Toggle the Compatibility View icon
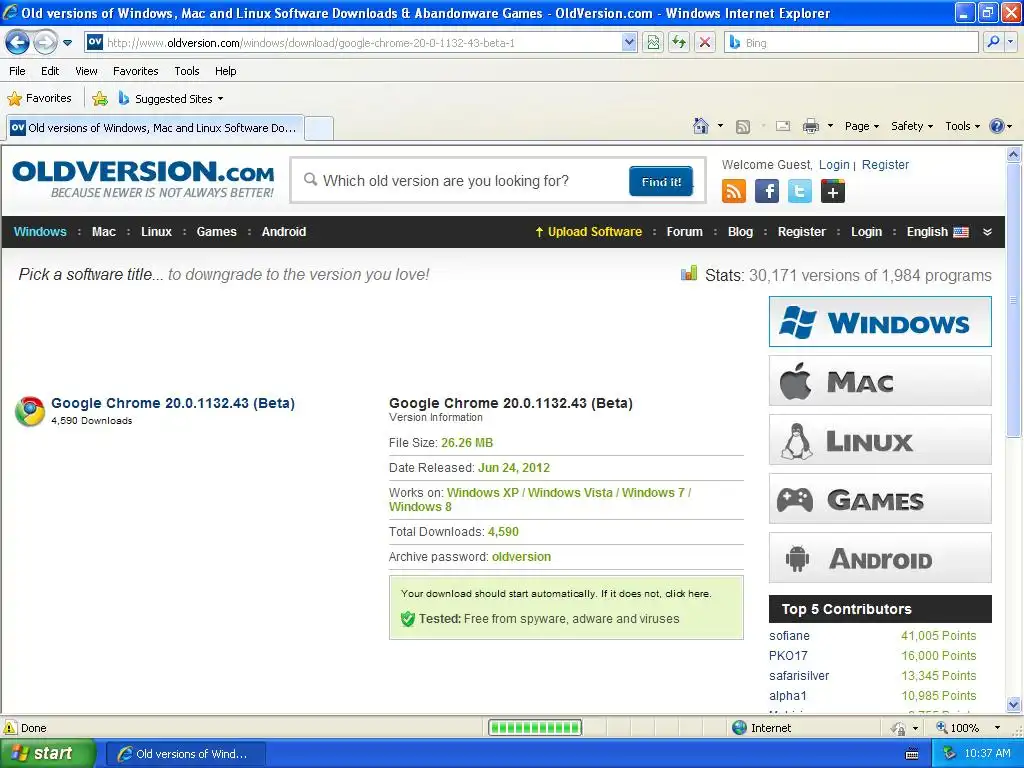Screen dimensions: 1024x768 point(653,43)
